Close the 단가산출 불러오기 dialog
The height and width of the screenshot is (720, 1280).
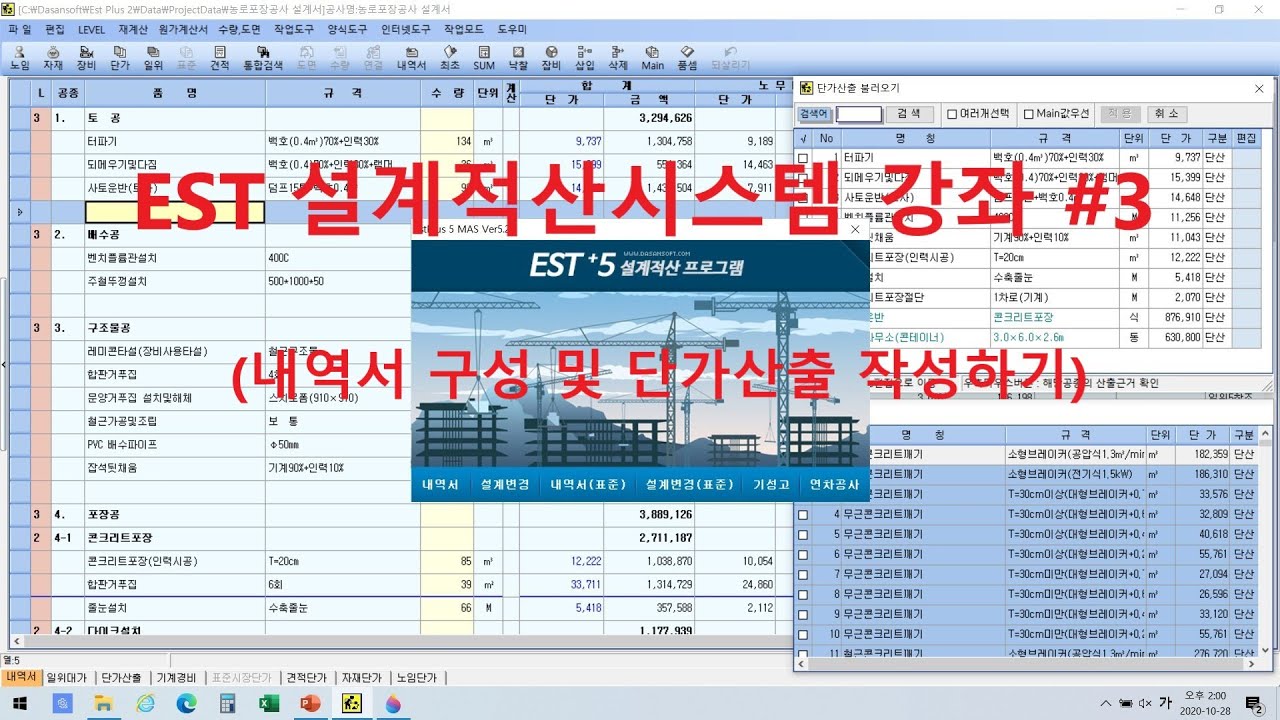click(x=1259, y=88)
